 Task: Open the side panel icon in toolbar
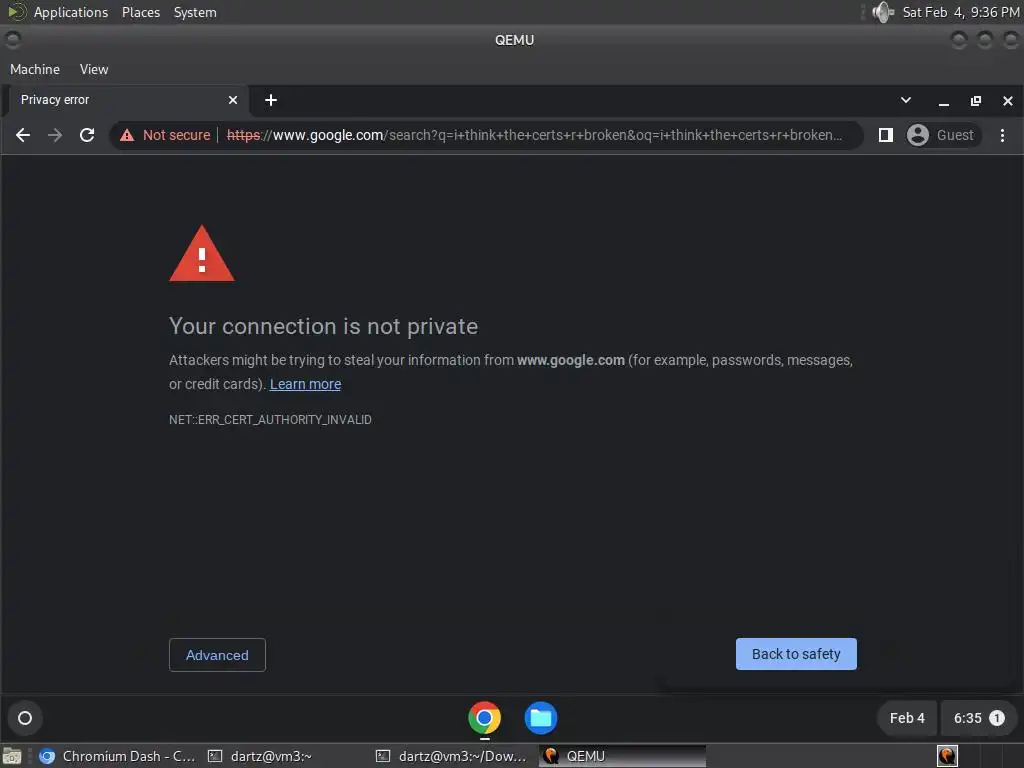point(886,135)
